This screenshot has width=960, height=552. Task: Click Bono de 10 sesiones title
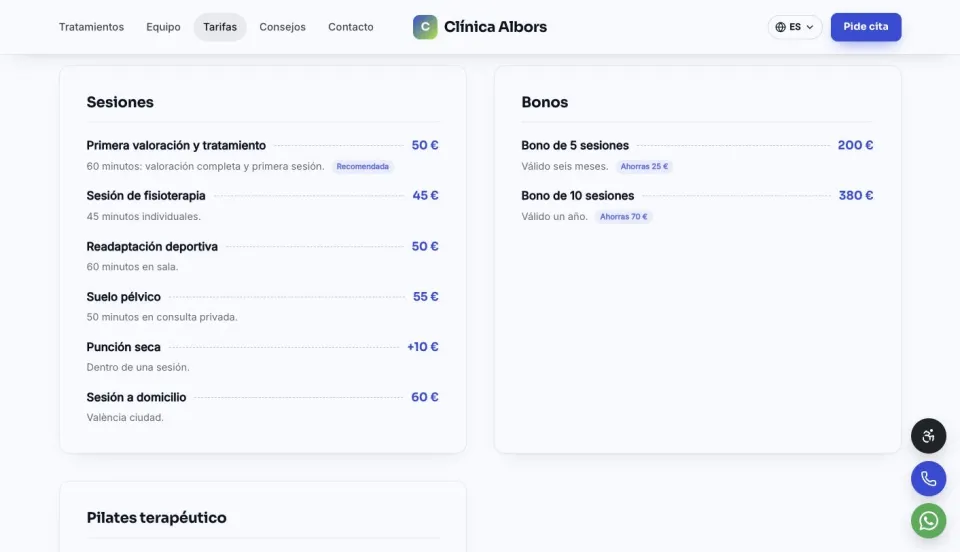pos(577,196)
